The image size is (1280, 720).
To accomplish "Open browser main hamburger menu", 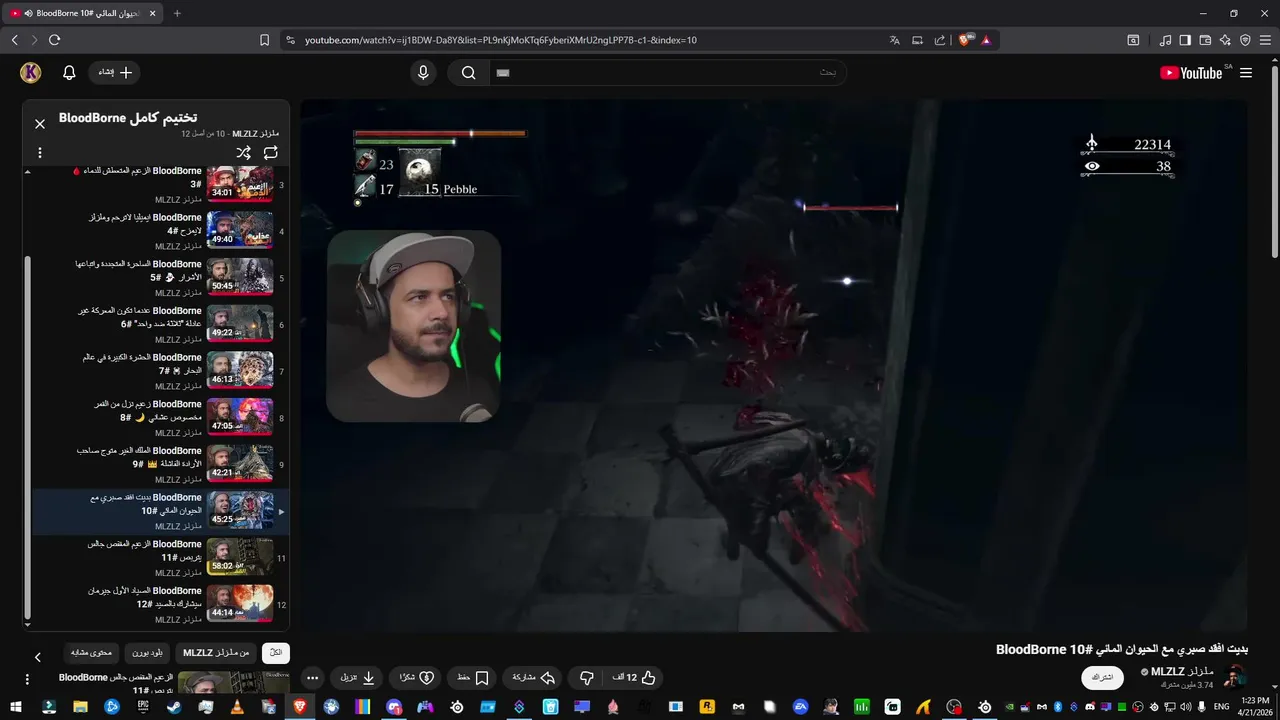I will (x=1265, y=40).
